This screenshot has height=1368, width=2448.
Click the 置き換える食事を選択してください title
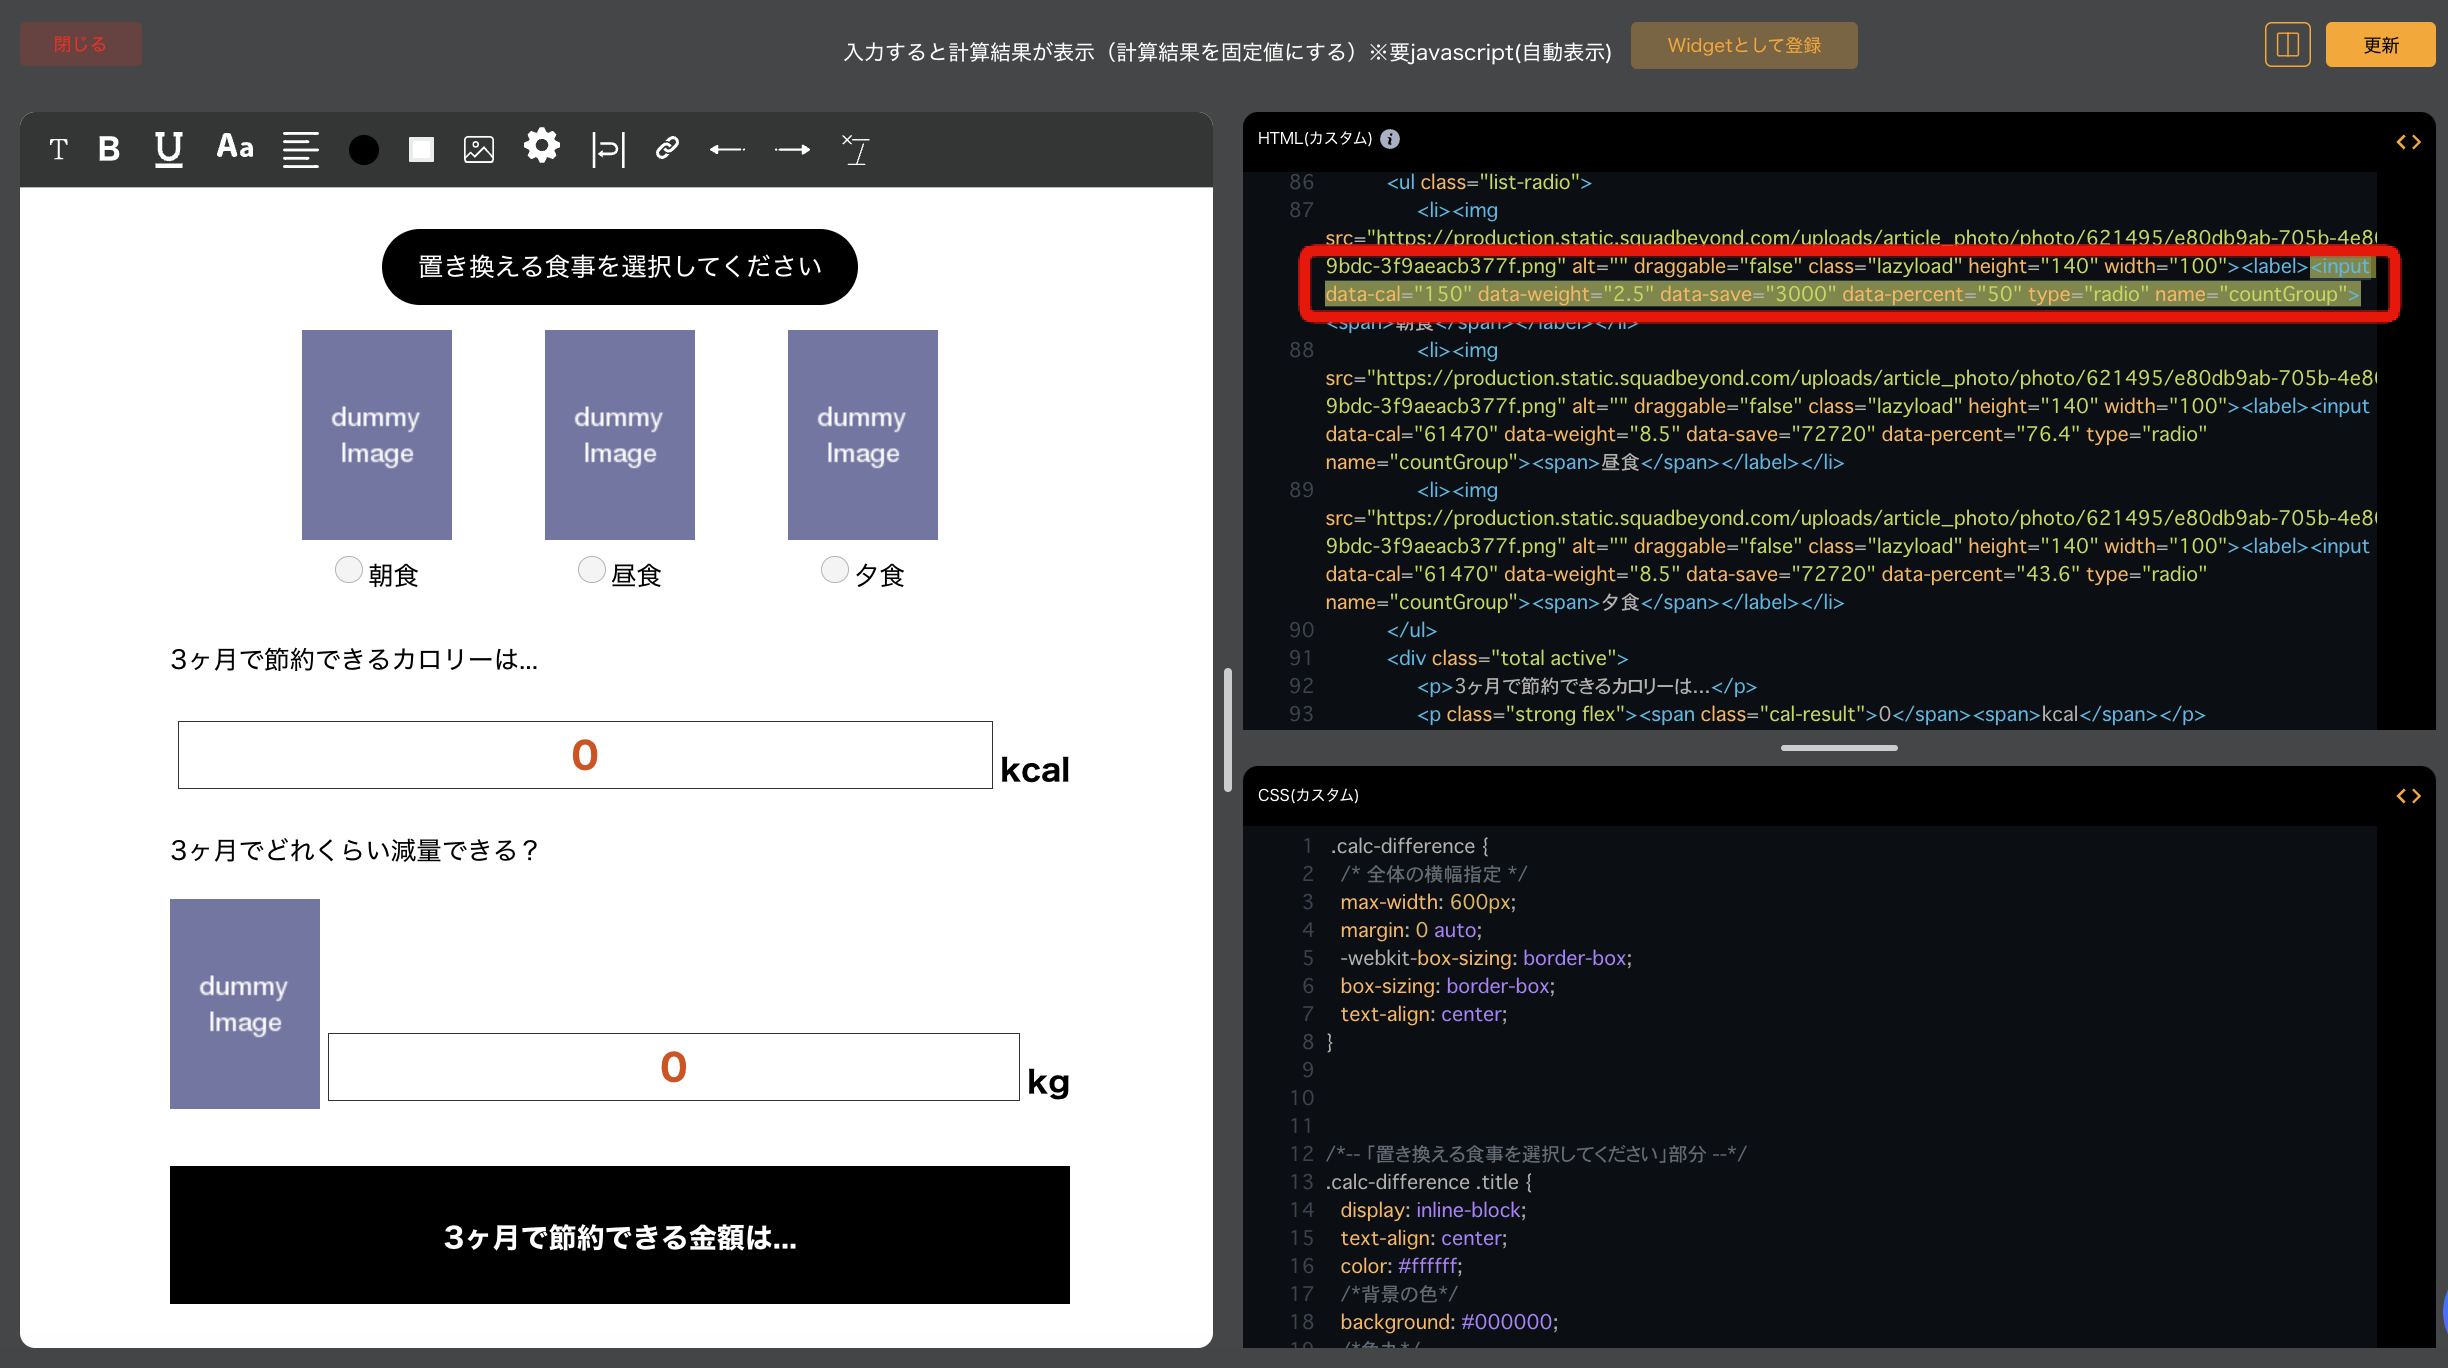620,267
